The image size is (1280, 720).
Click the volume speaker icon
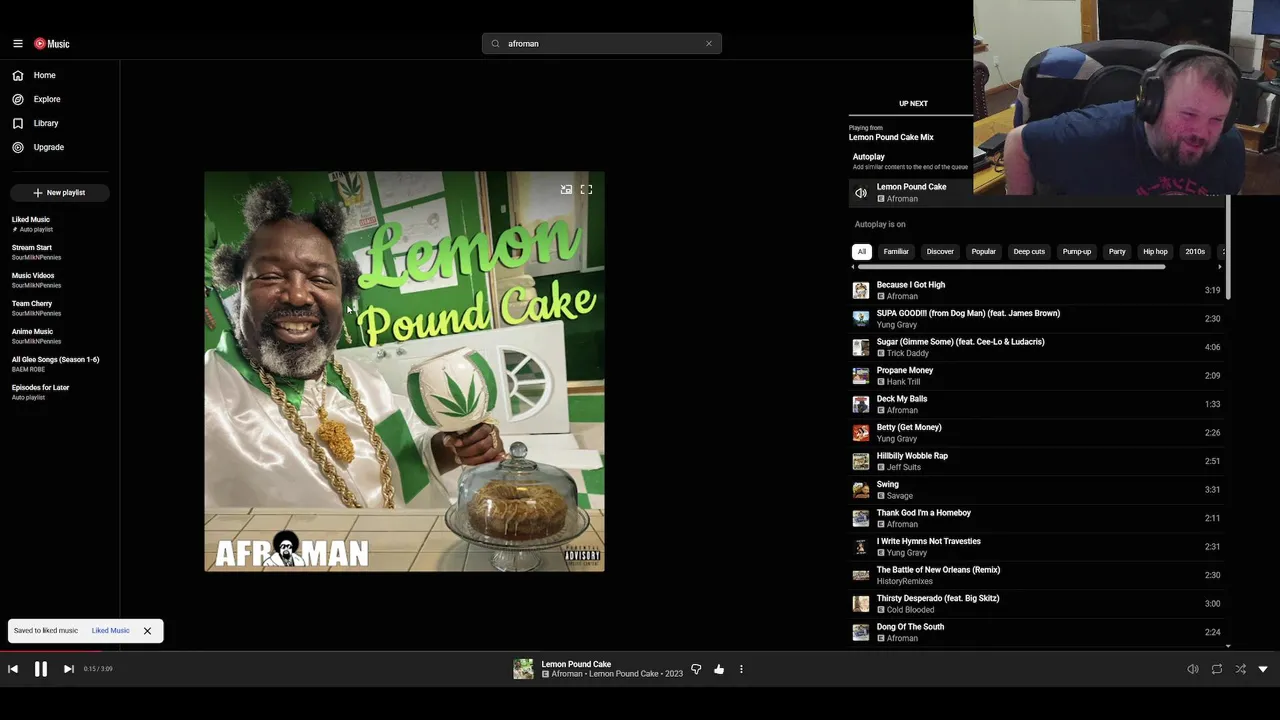click(1193, 669)
